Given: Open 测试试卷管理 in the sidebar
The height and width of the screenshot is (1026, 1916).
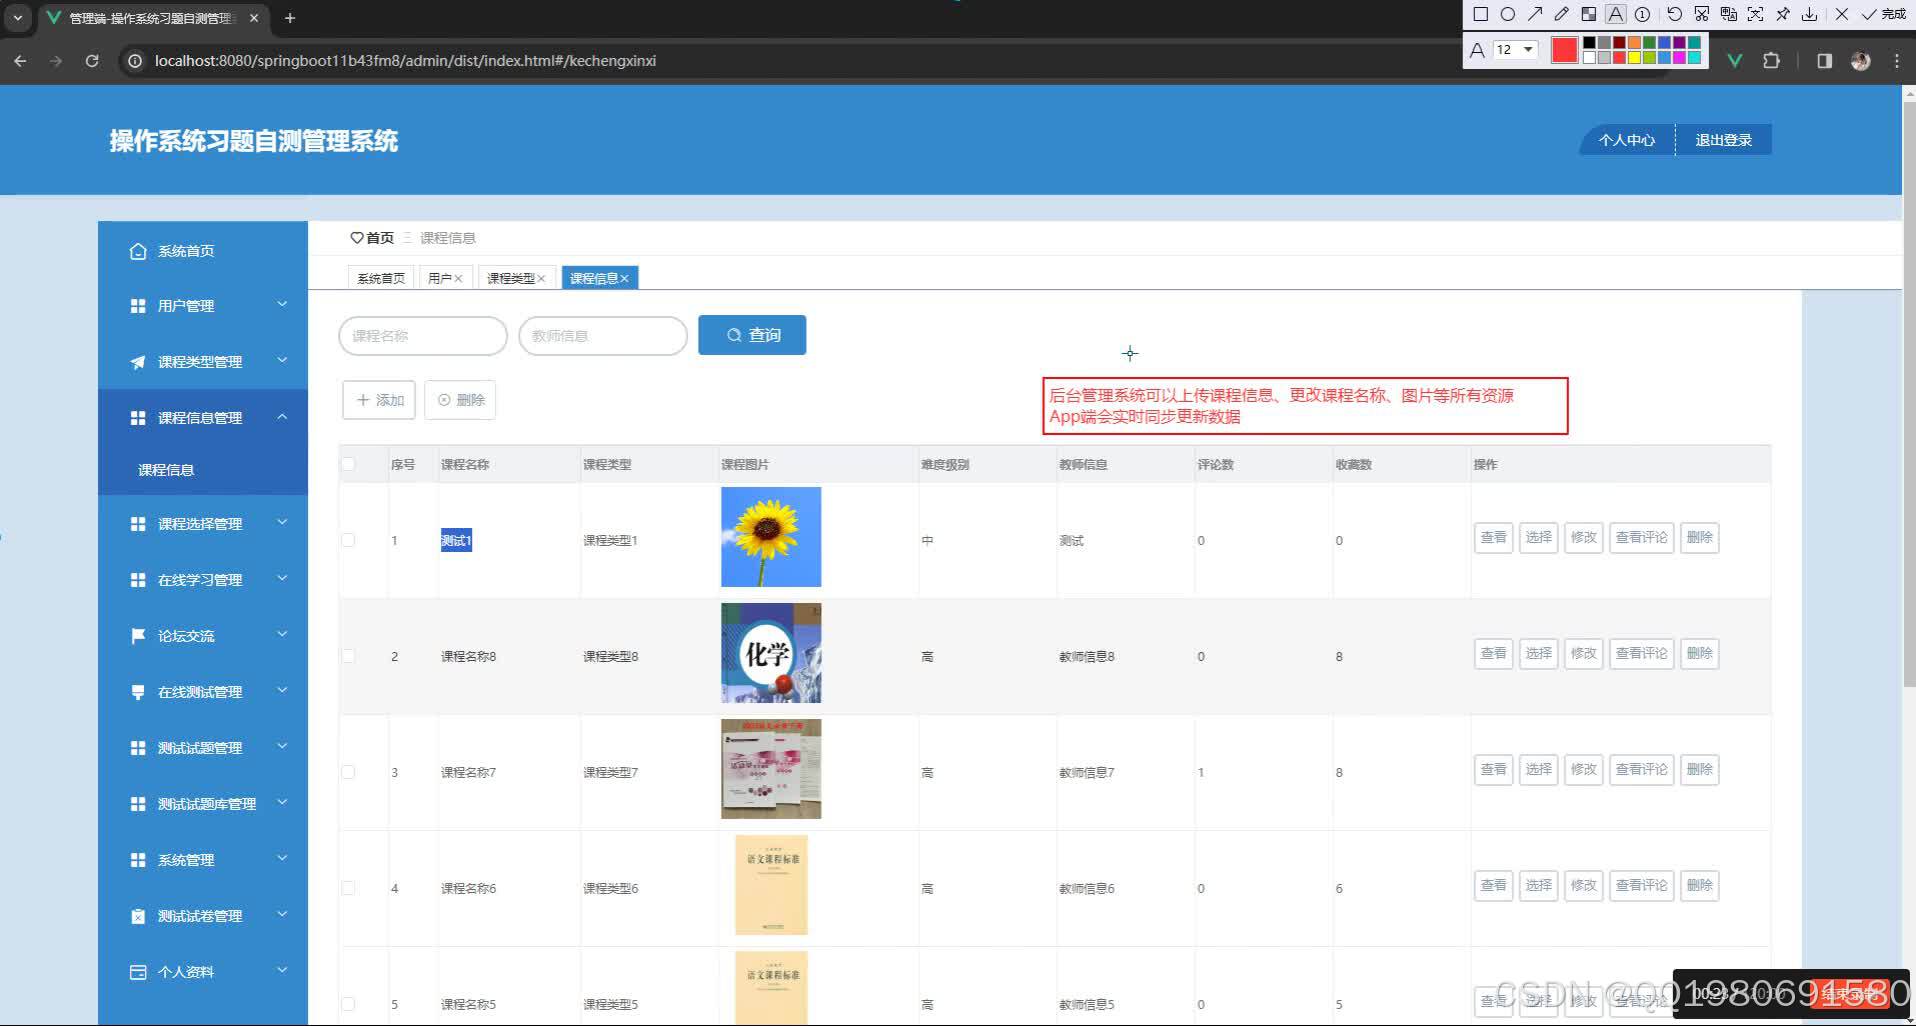Looking at the screenshot, I should tap(203, 916).
